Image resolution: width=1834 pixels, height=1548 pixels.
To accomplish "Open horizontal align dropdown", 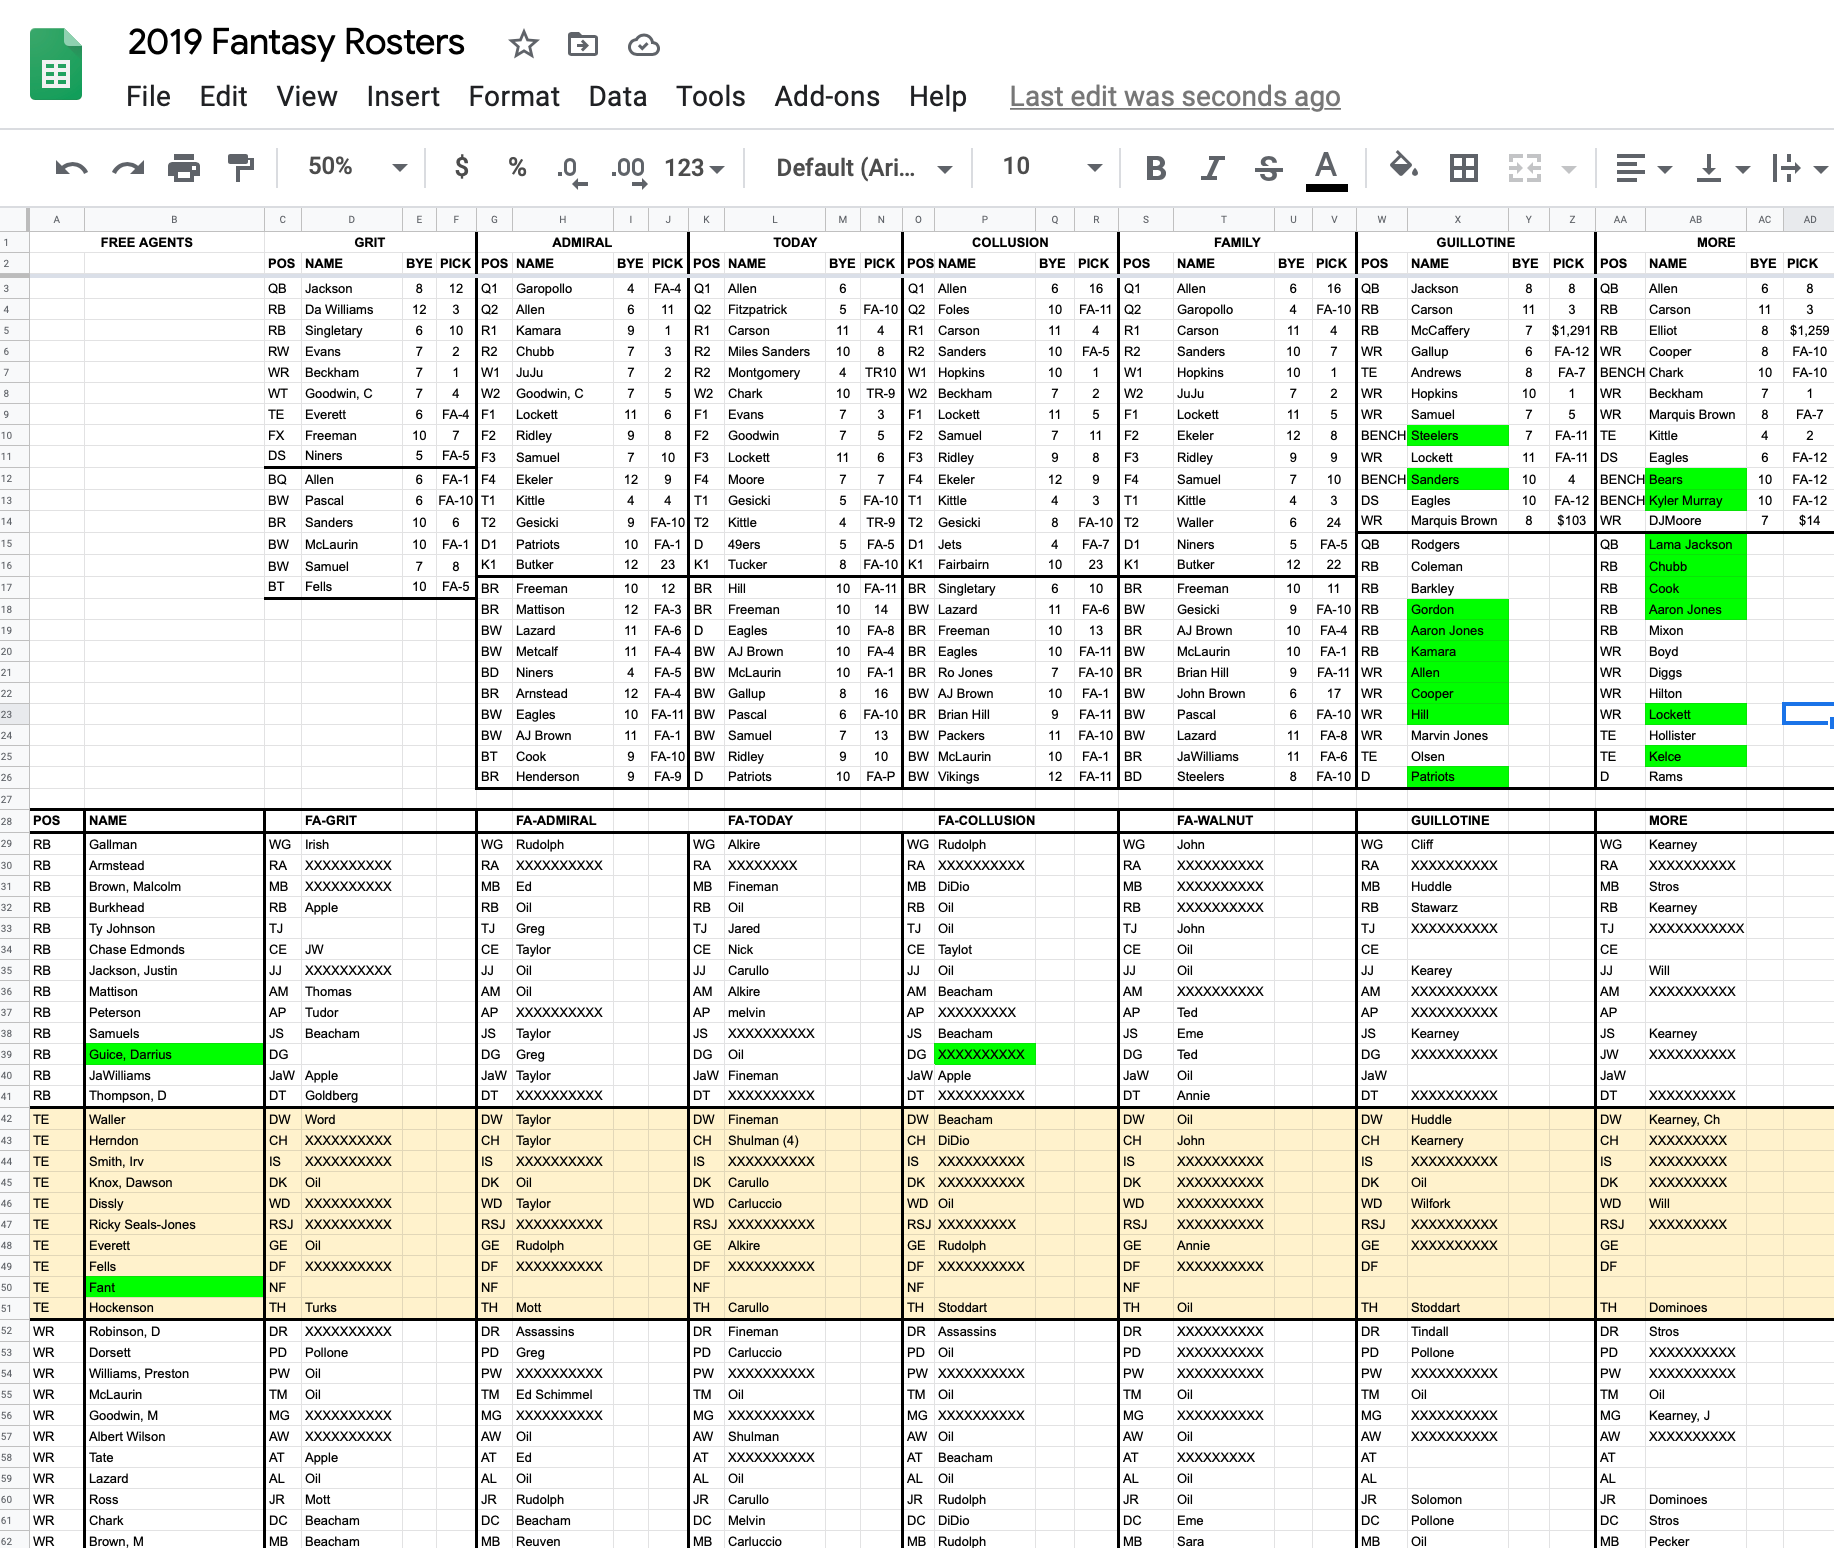I will tap(1643, 168).
